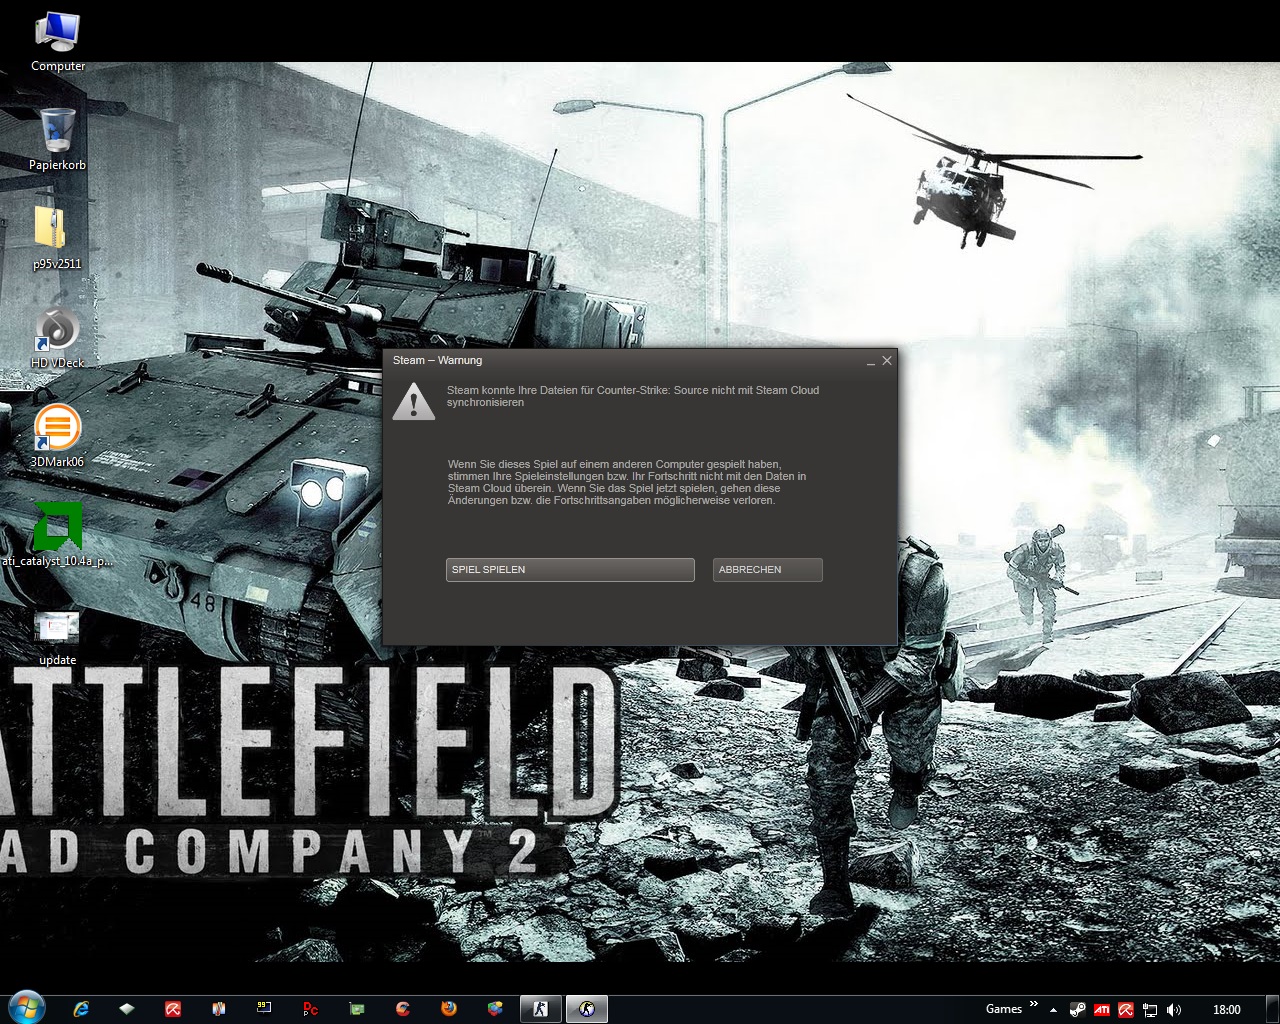This screenshot has height=1024, width=1280.
Task: Expand the Games toolbar chevron
Action: pyautogui.click(x=1033, y=1004)
